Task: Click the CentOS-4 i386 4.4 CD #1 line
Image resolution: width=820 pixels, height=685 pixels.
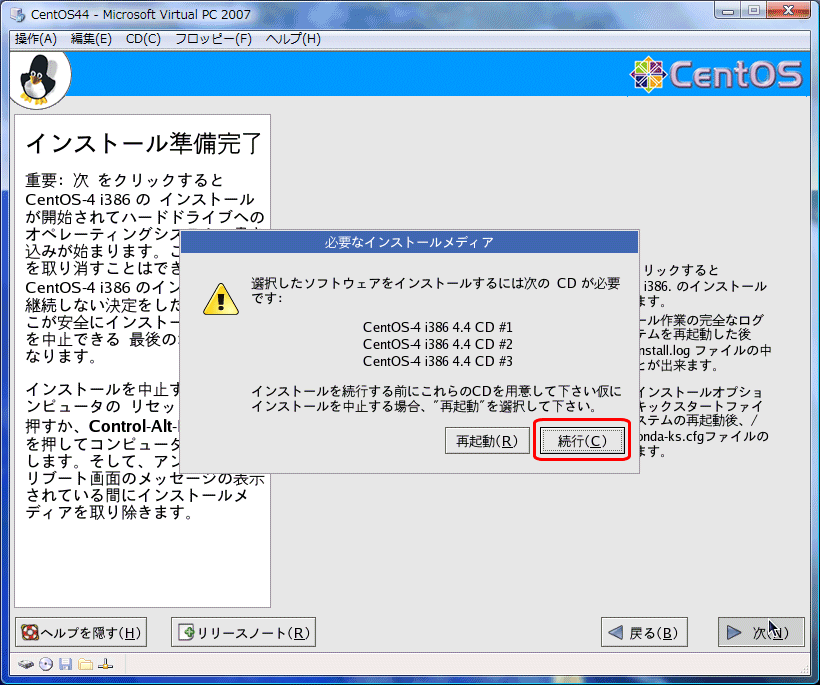Action: 438,327
